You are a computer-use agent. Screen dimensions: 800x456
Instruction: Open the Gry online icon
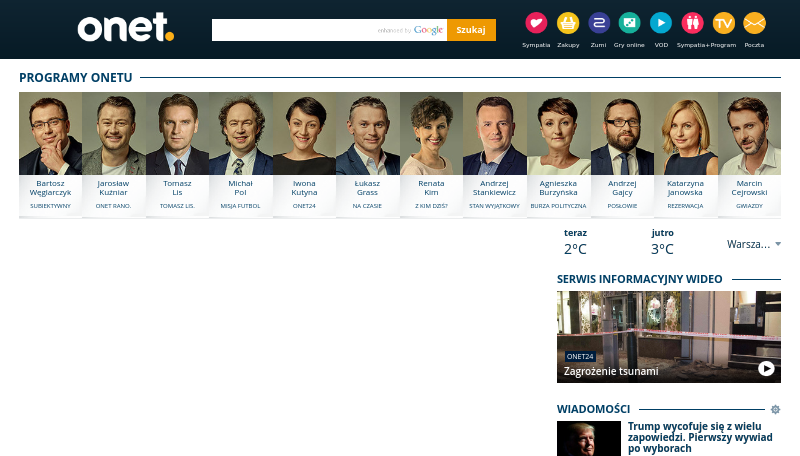[x=629, y=23]
